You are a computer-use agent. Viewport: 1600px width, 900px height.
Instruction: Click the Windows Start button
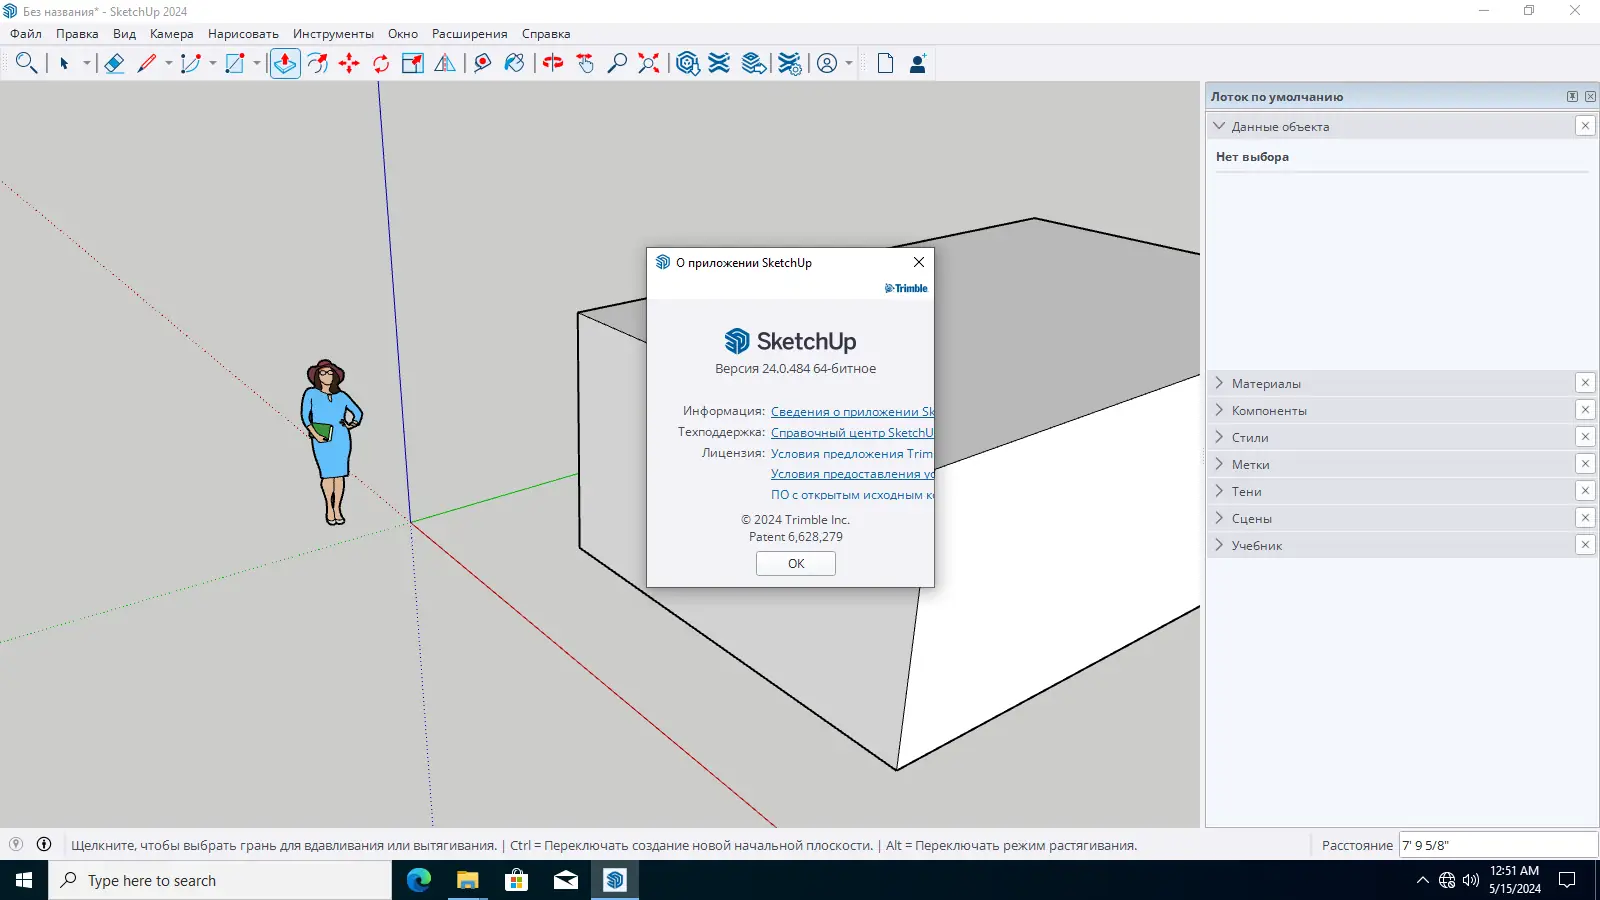point(24,880)
